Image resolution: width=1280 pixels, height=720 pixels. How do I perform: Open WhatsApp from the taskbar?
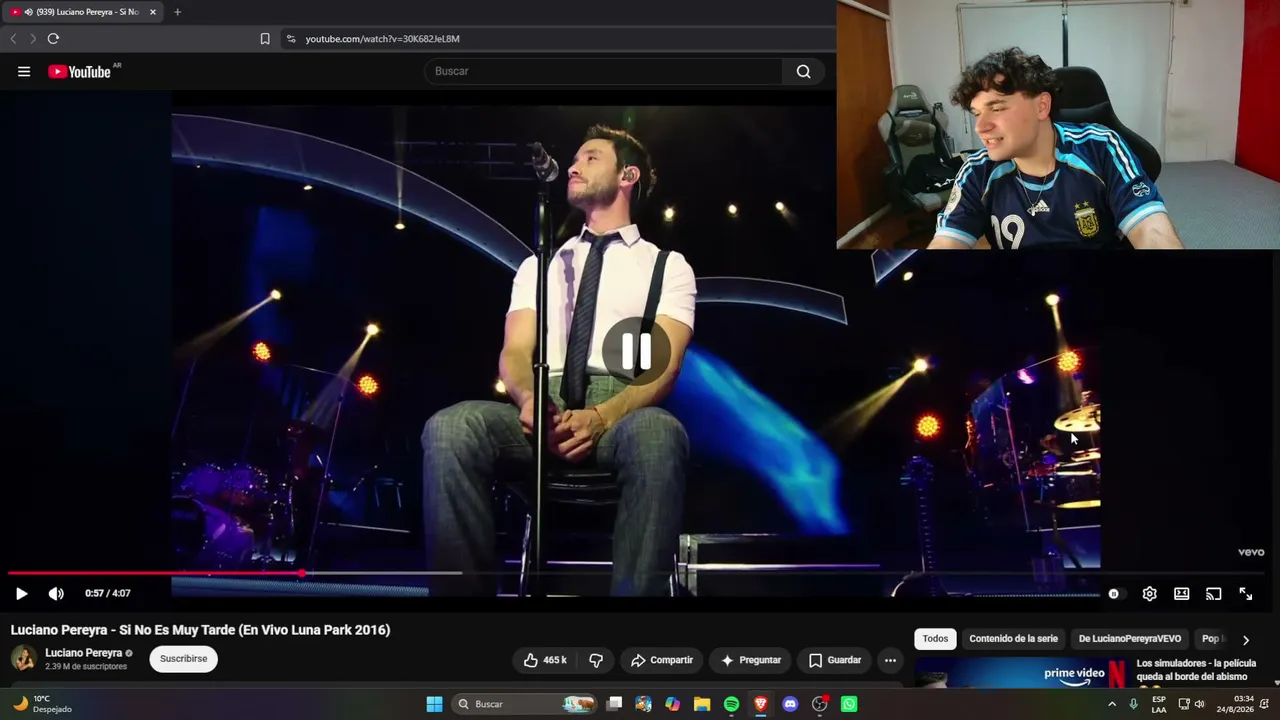tap(849, 704)
